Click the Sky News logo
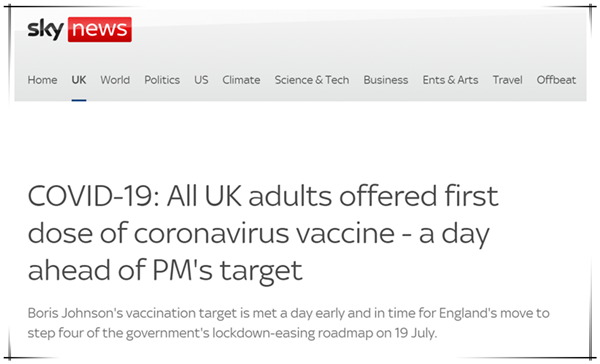600x364 pixels. pos(80,29)
